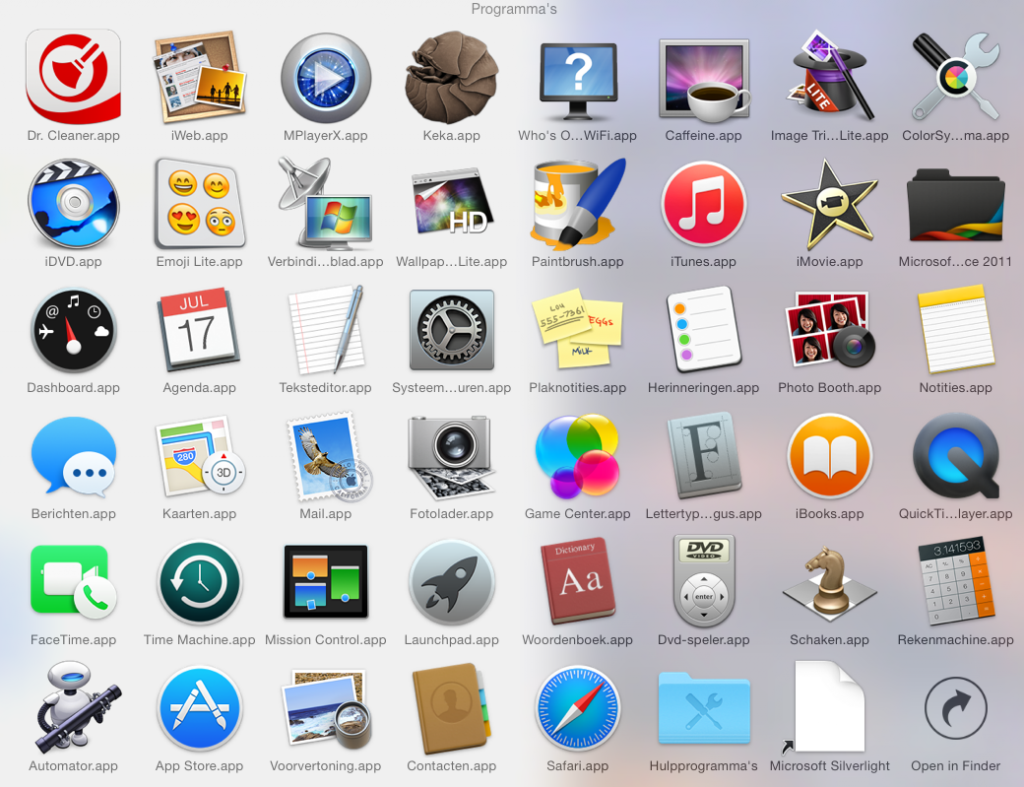Viewport: 1024px width, 787px height.
Task: Launch Agenda.app calendar
Action: tap(199, 330)
